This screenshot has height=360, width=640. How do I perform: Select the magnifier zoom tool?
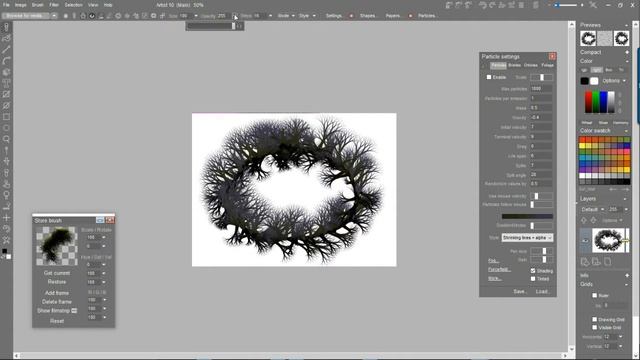pyautogui.click(x=6, y=140)
